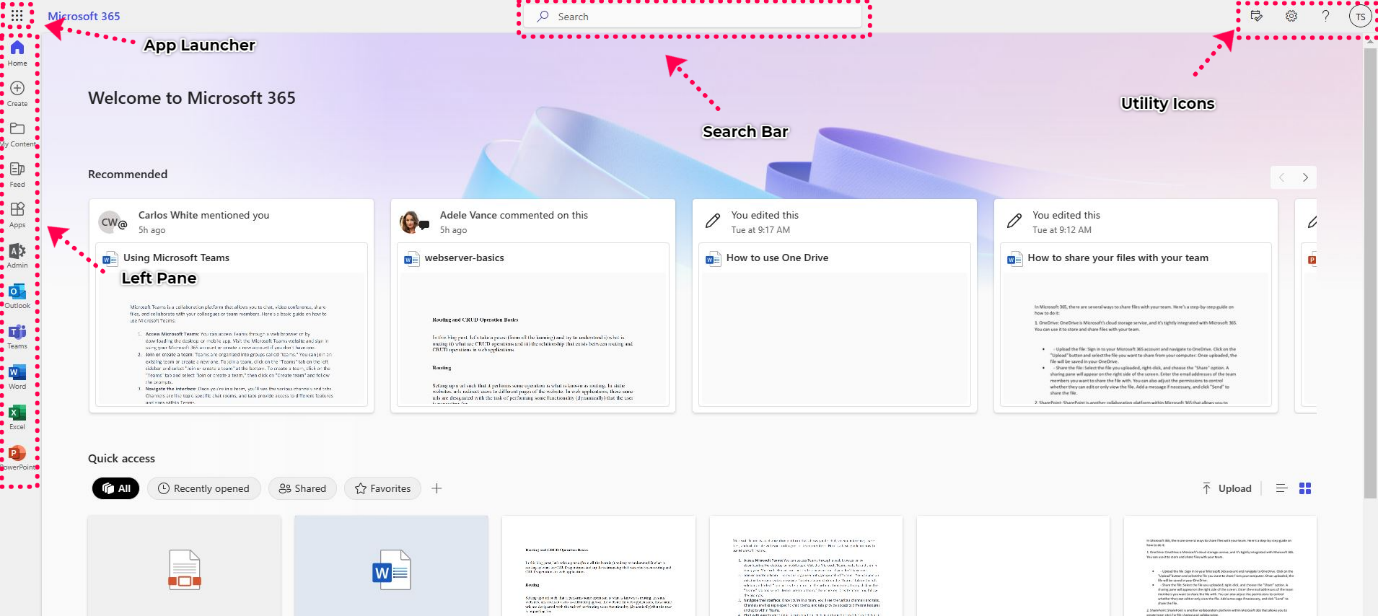
Task: Click the Word icon beside webserver-basics
Action: (412, 258)
